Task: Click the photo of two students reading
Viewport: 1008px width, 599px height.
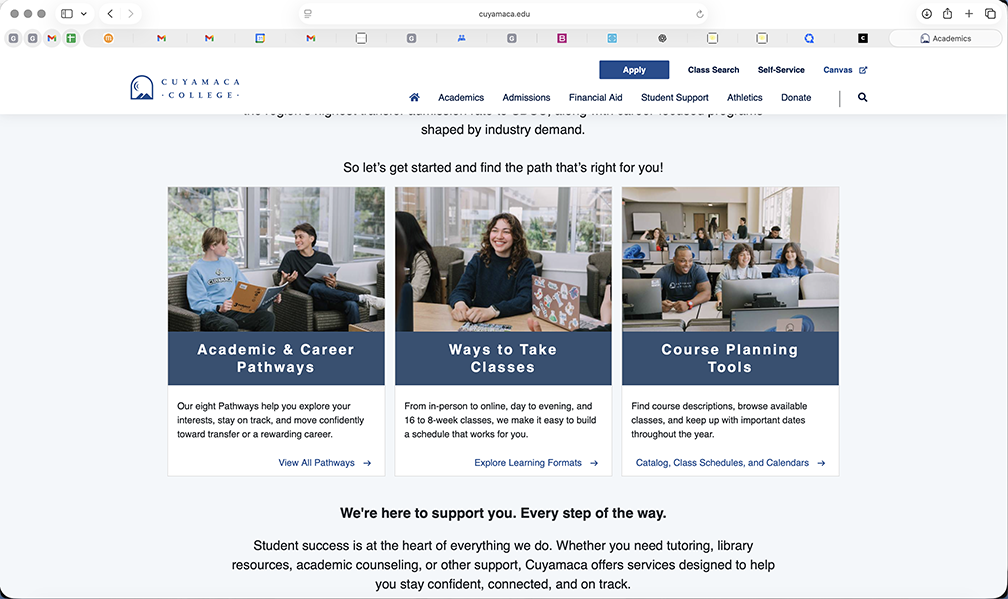Action: point(276,259)
